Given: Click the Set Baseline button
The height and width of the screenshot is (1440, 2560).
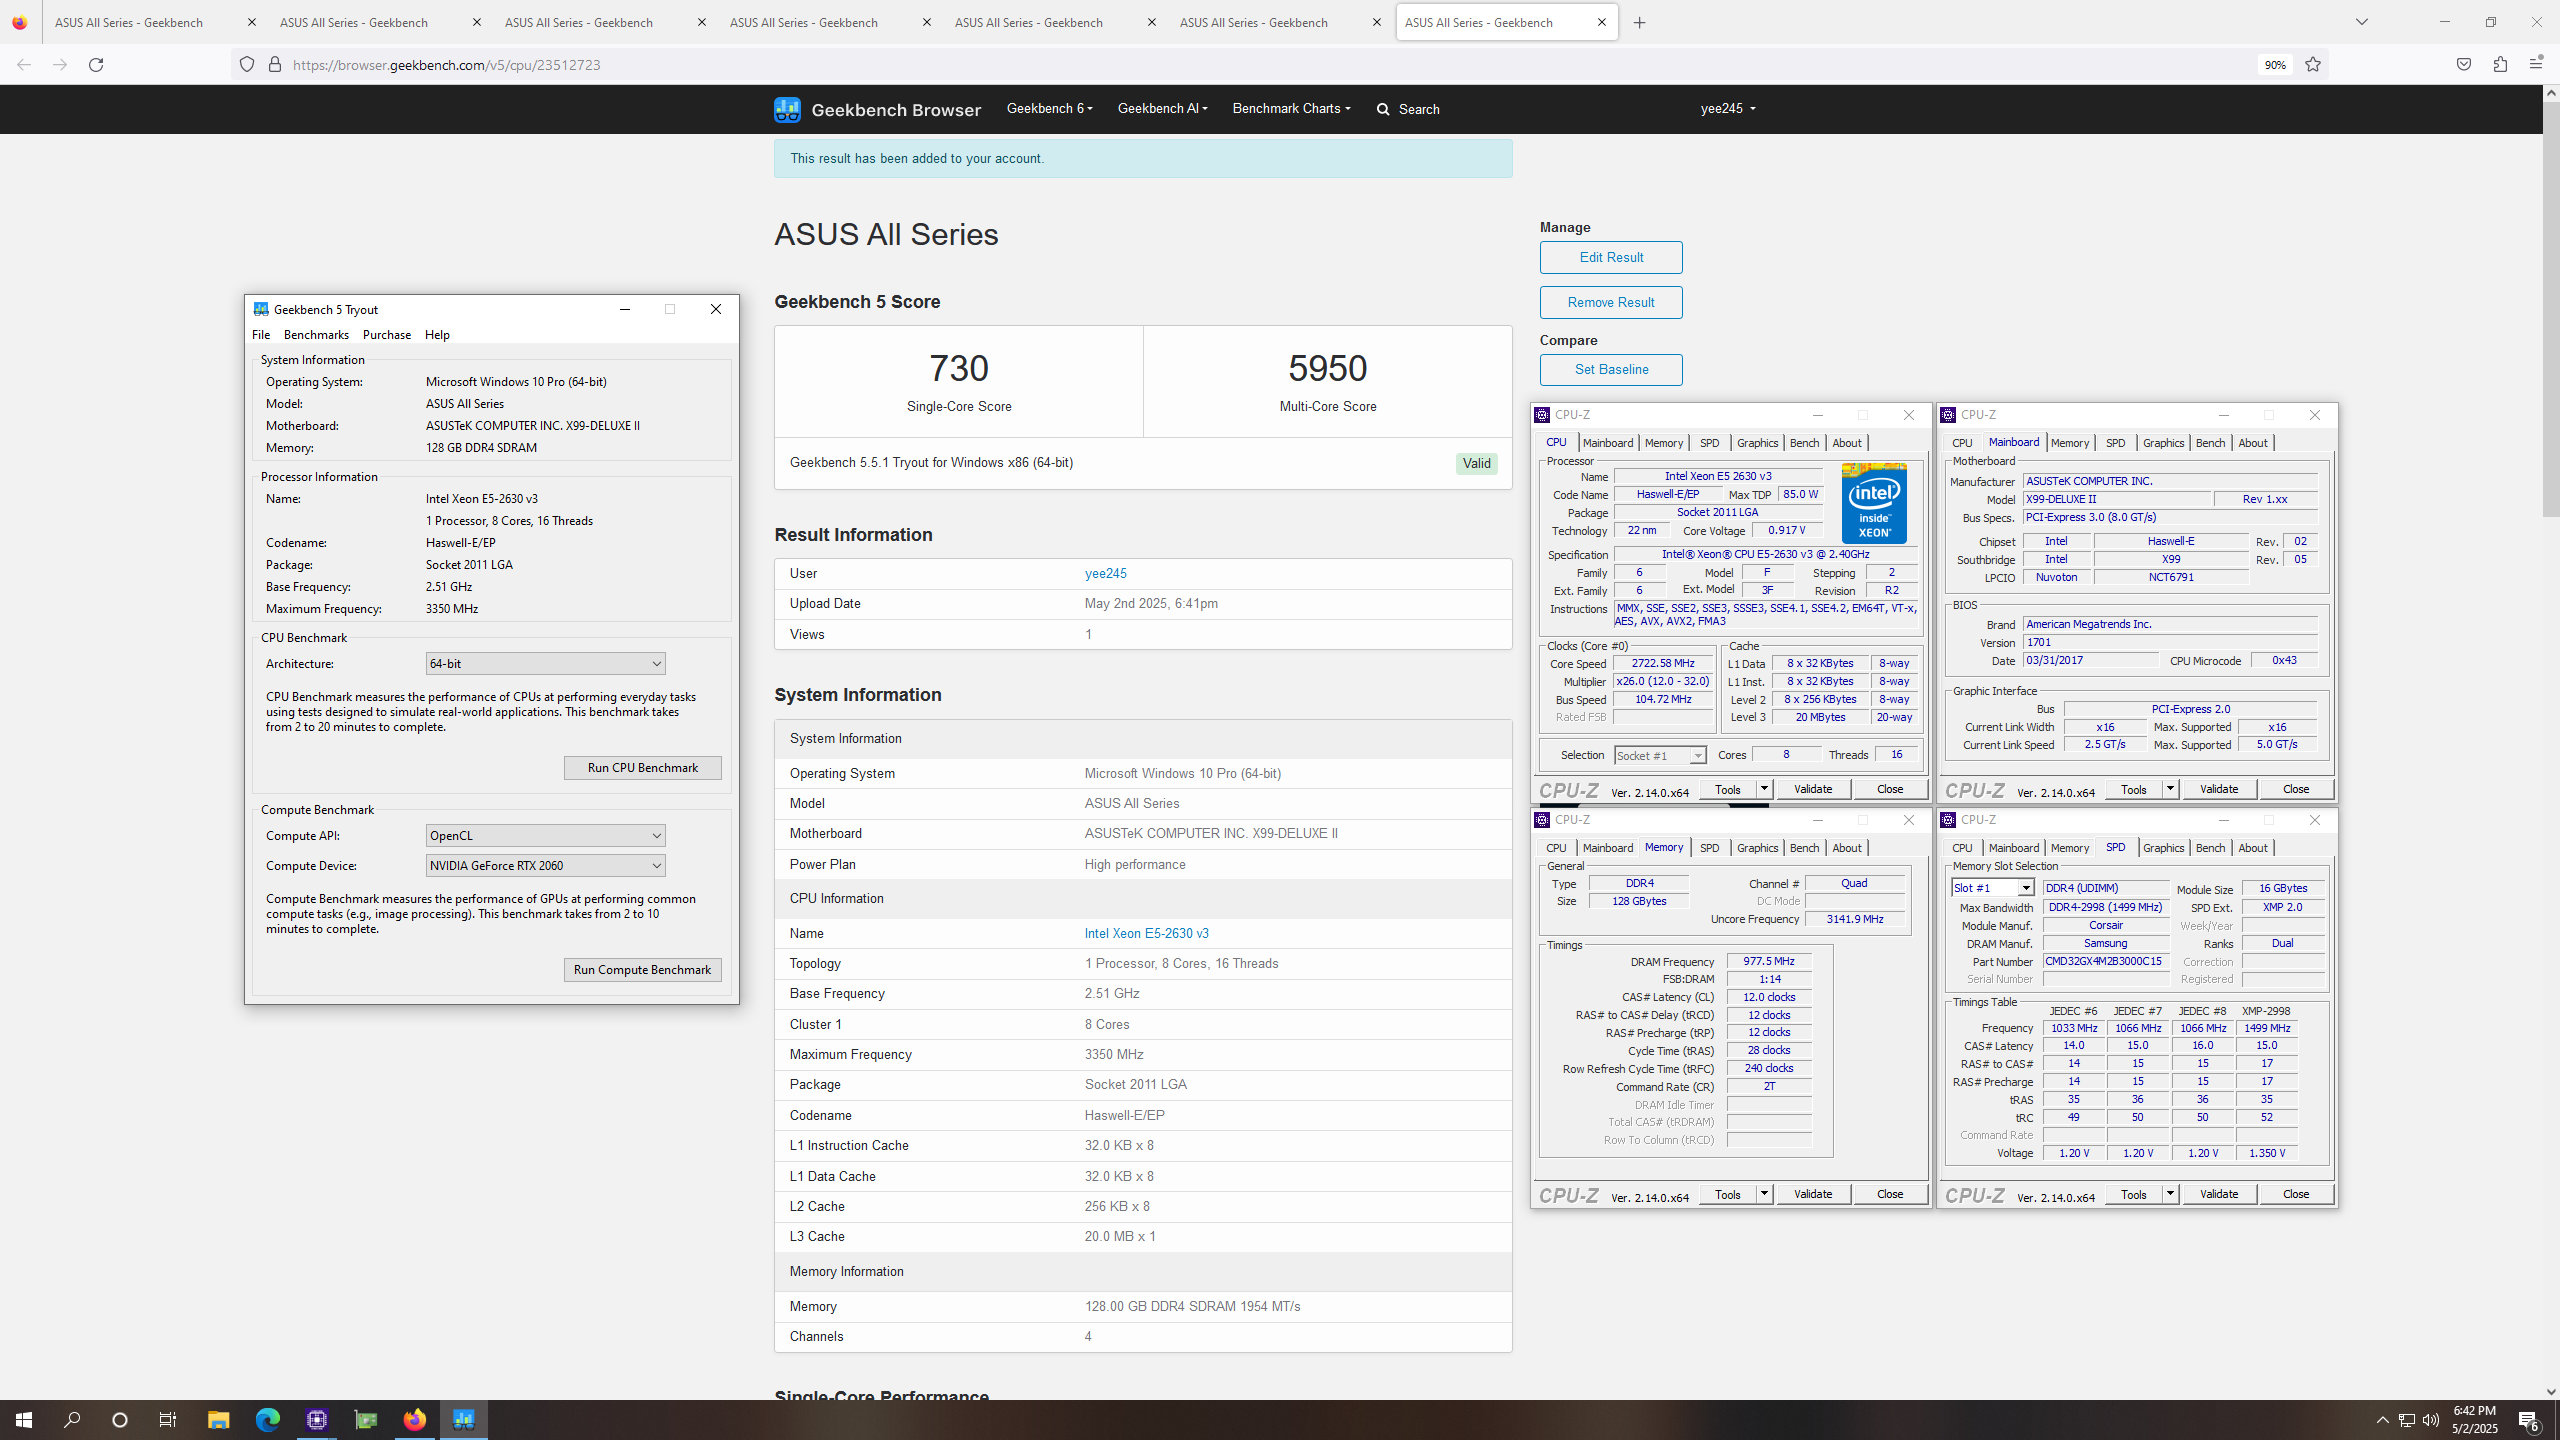Looking at the screenshot, I should point(1611,369).
